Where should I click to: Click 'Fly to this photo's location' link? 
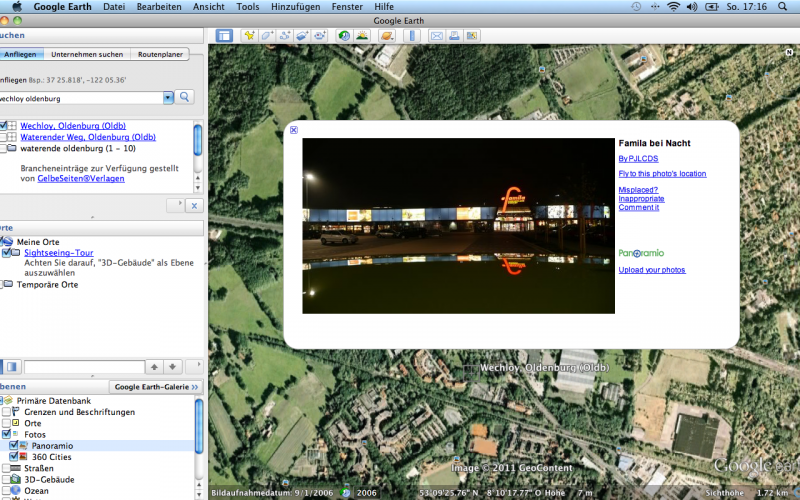coord(662,174)
